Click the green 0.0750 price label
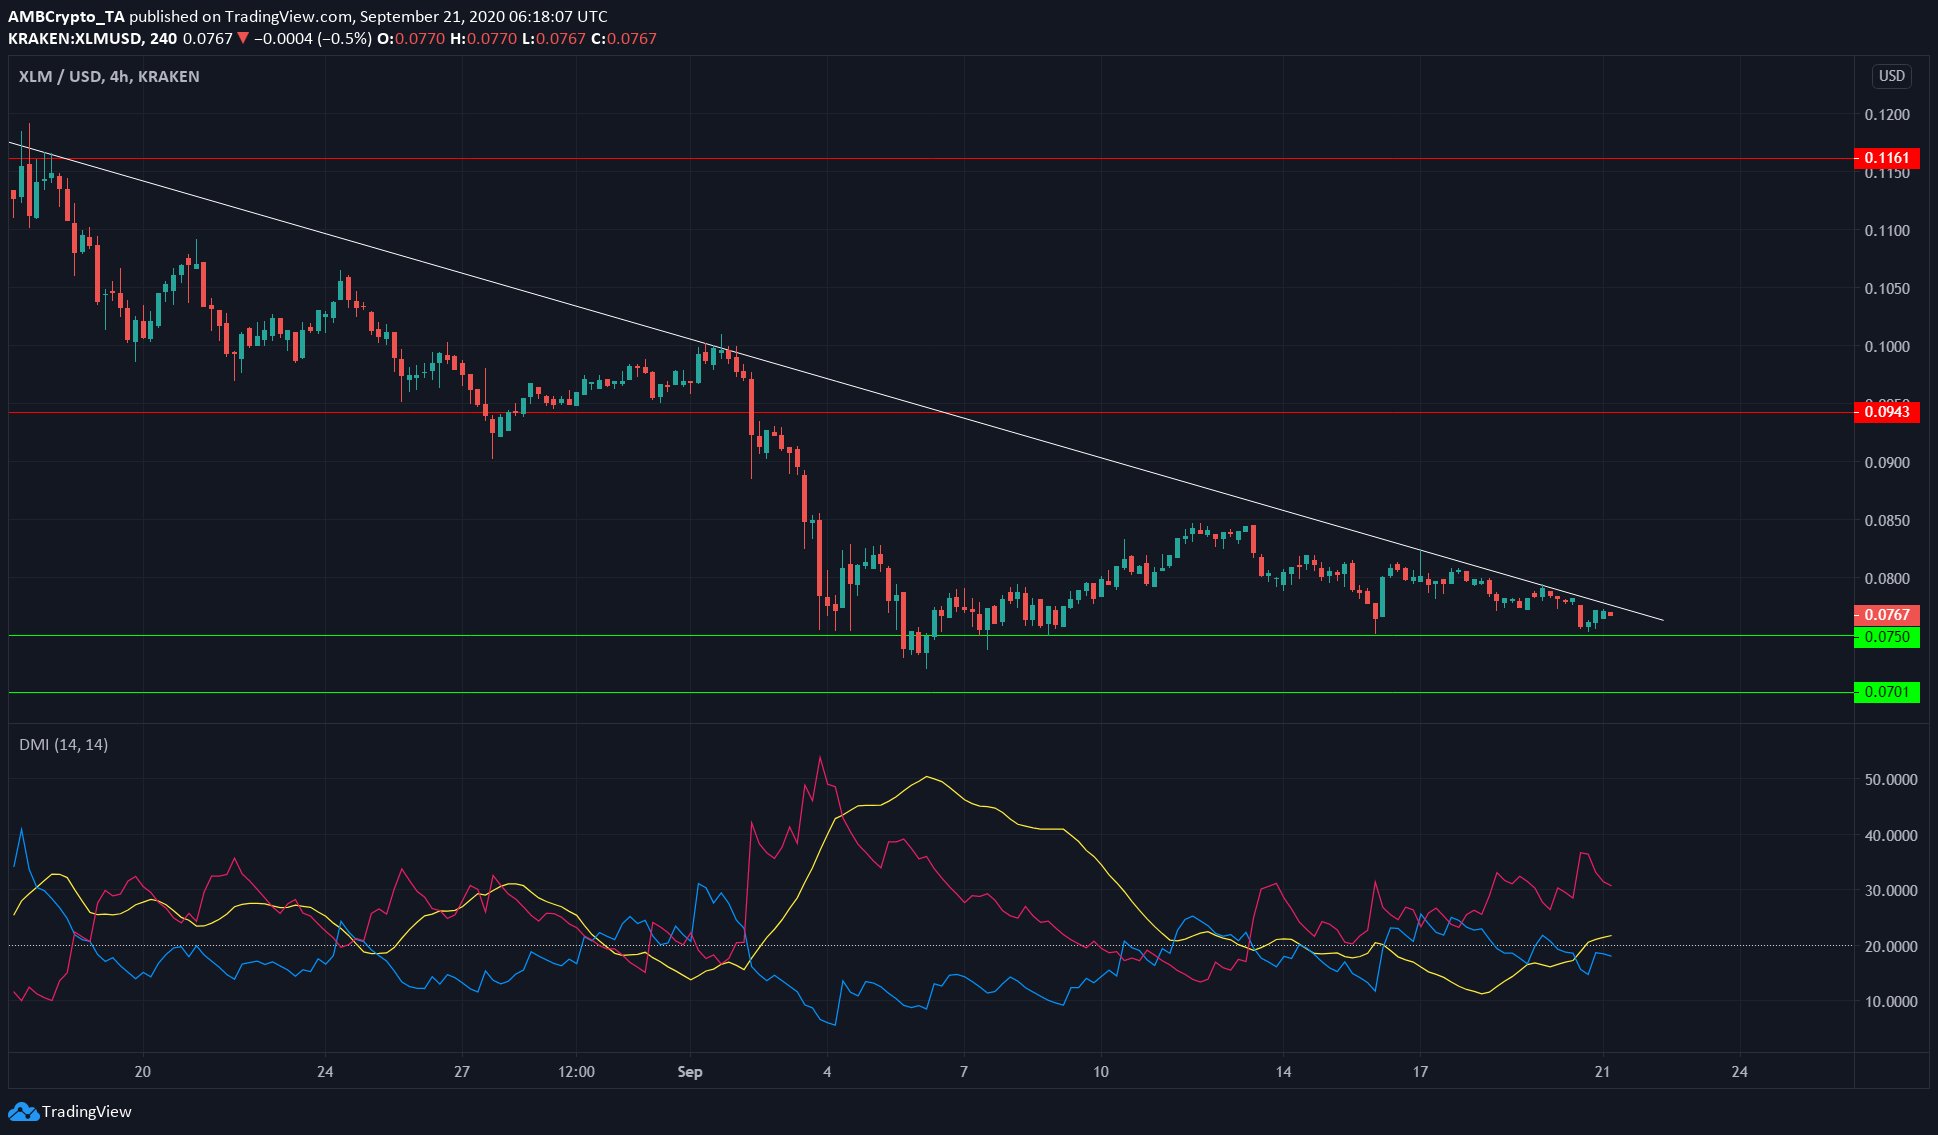This screenshot has height=1135, width=1938. tap(1886, 637)
